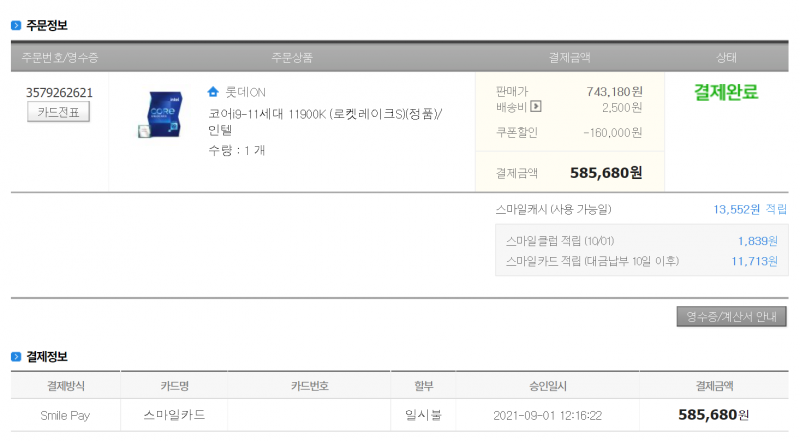This screenshot has width=800, height=441.
Task: Click the 11,713원 스마일카드 적립 amount
Action: coord(755,261)
